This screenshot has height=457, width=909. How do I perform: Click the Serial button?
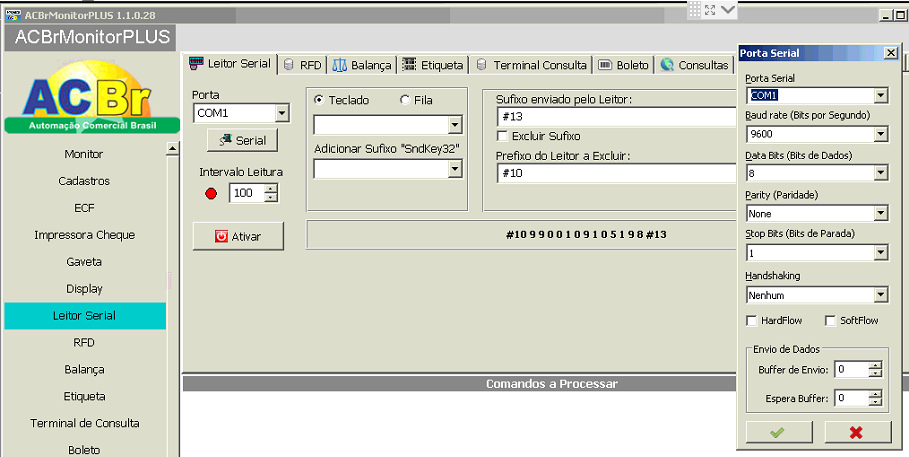[x=242, y=140]
